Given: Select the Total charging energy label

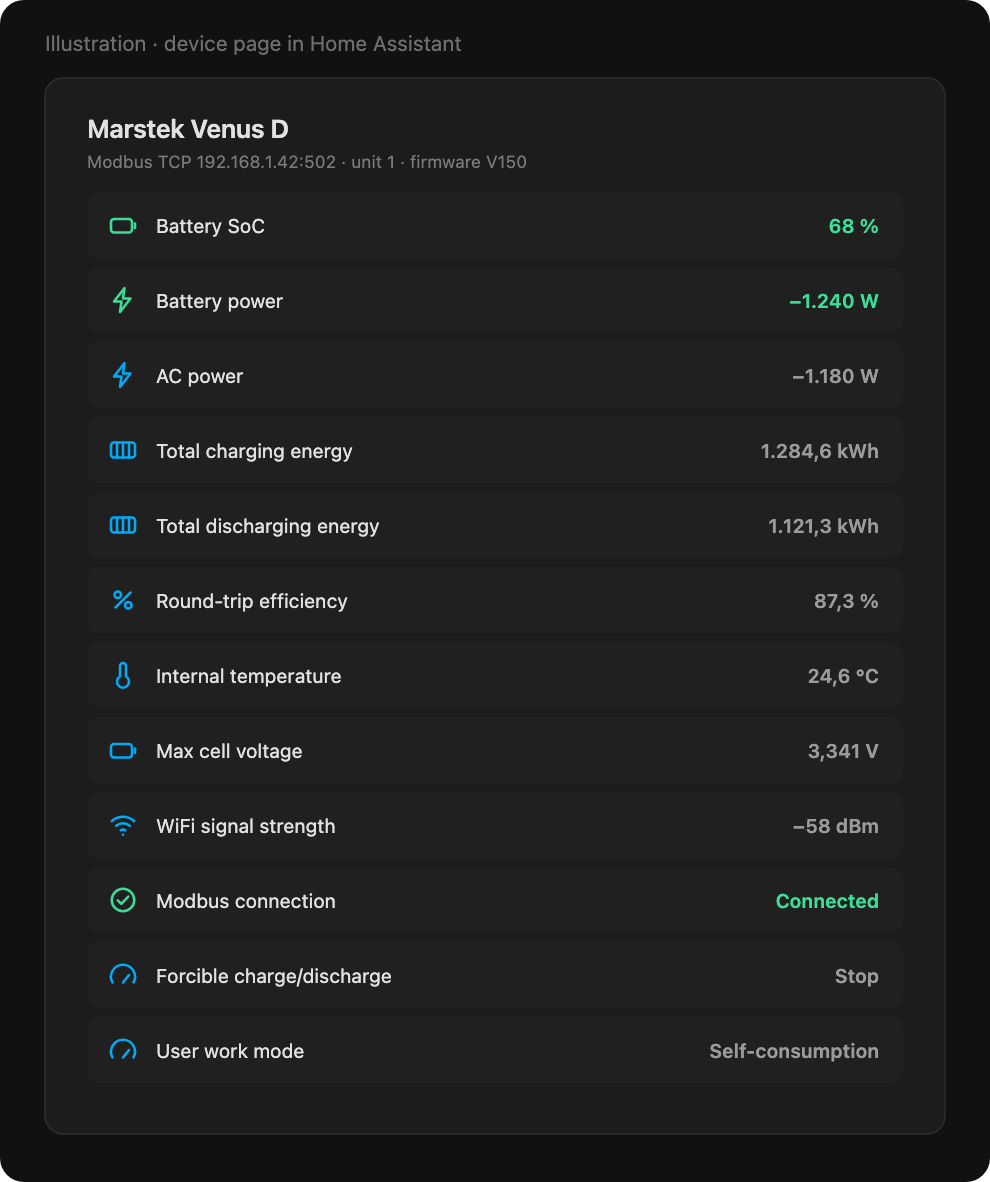Looking at the screenshot, I should click(254, 452).
